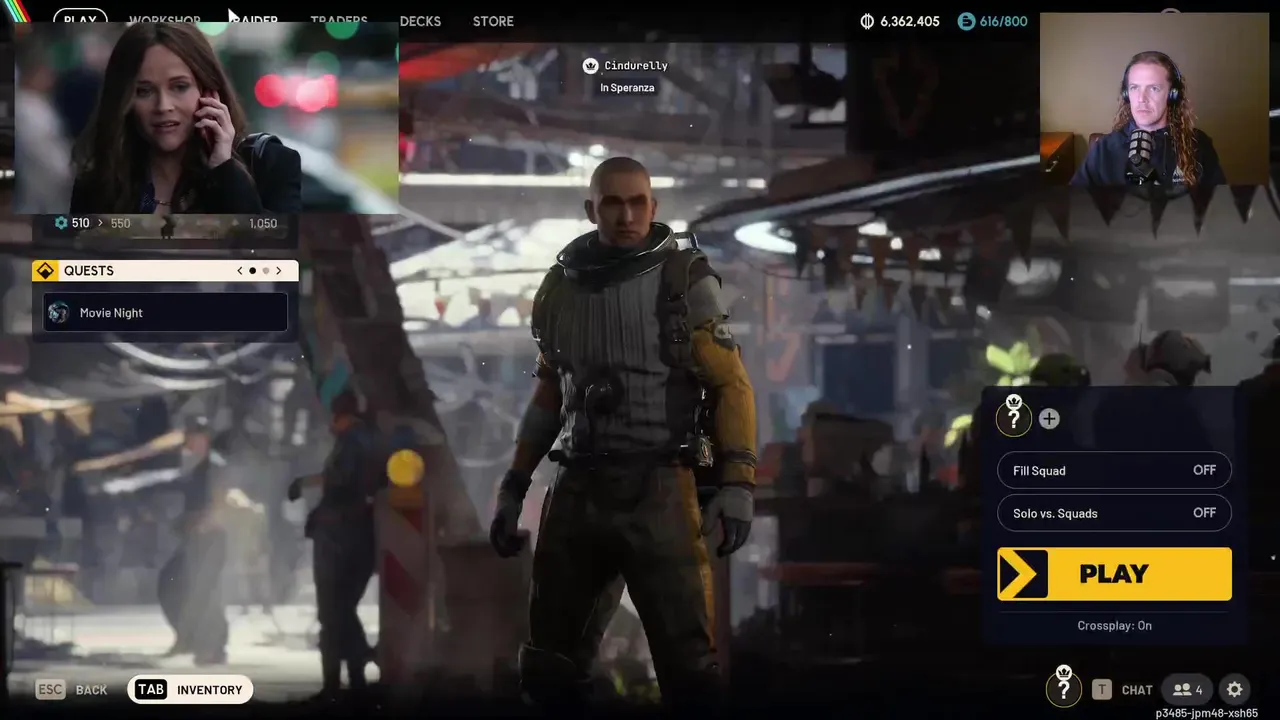Image resolution: width=1280 pixels, height=720 pixels.
Task: Click ESC Back button
Action: [71, 690]
